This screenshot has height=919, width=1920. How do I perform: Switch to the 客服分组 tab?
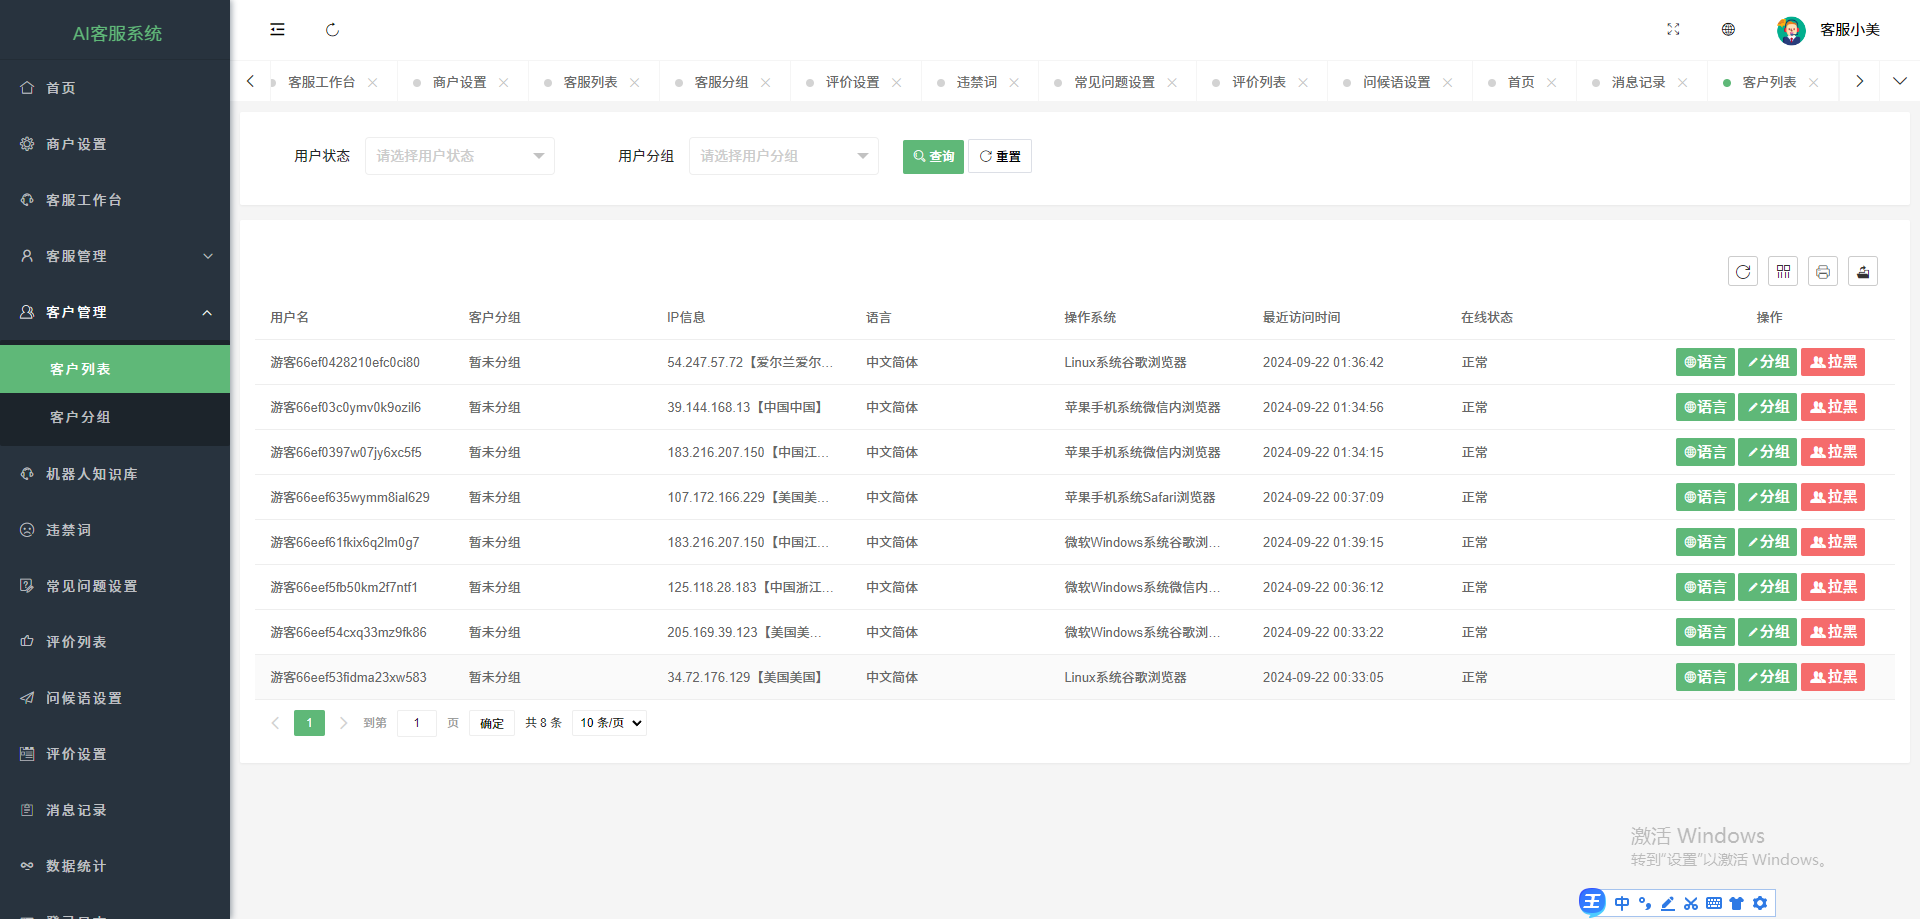[x=721, y=82]
